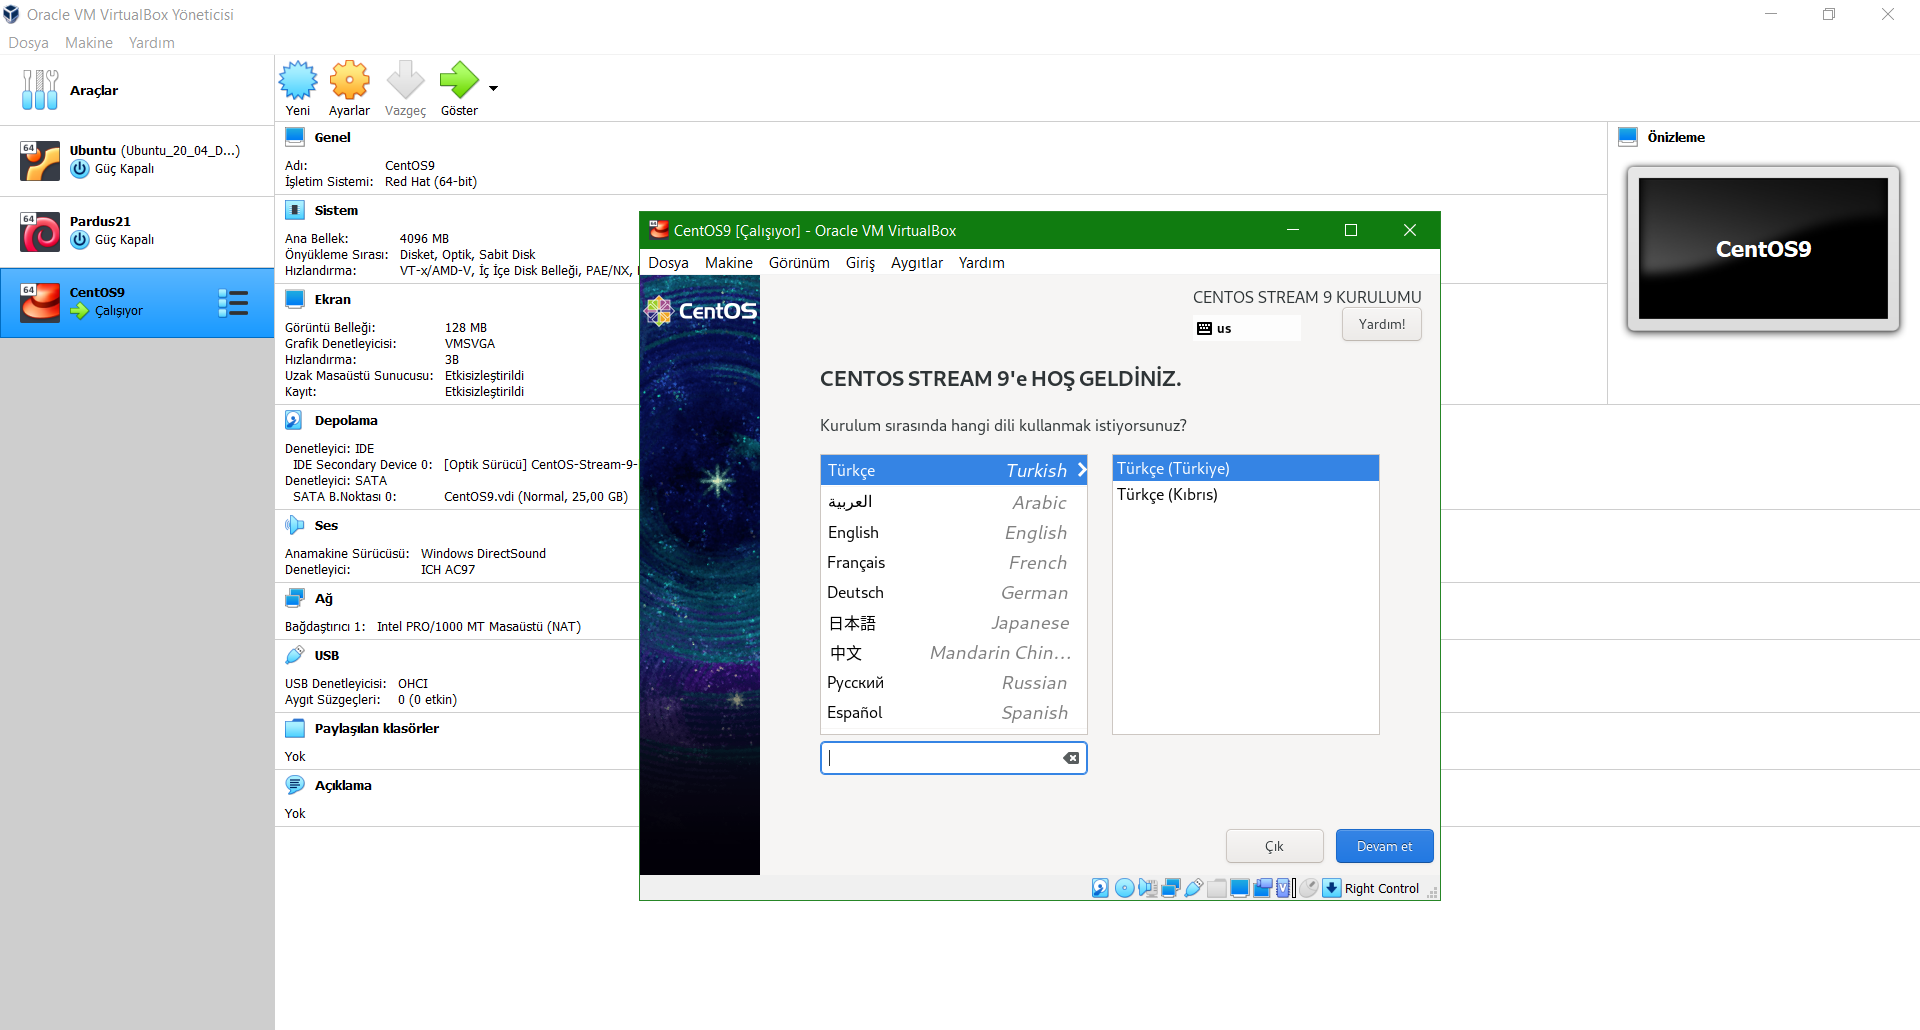Select the Ubuntu virtual machine
The image size is (1920, 1030).
tap(137, 160)
